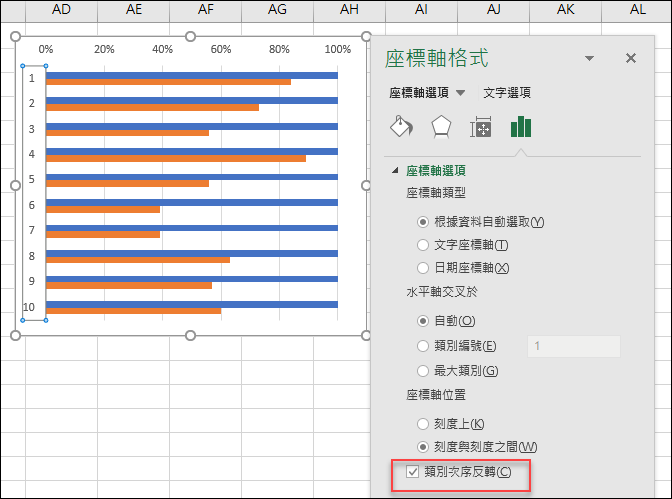Image resolution: width=672 pixels, height=499 pixels.
Task: Open the 座標軸選項 dropdown arrow
Action: click(x=460, y=93)
